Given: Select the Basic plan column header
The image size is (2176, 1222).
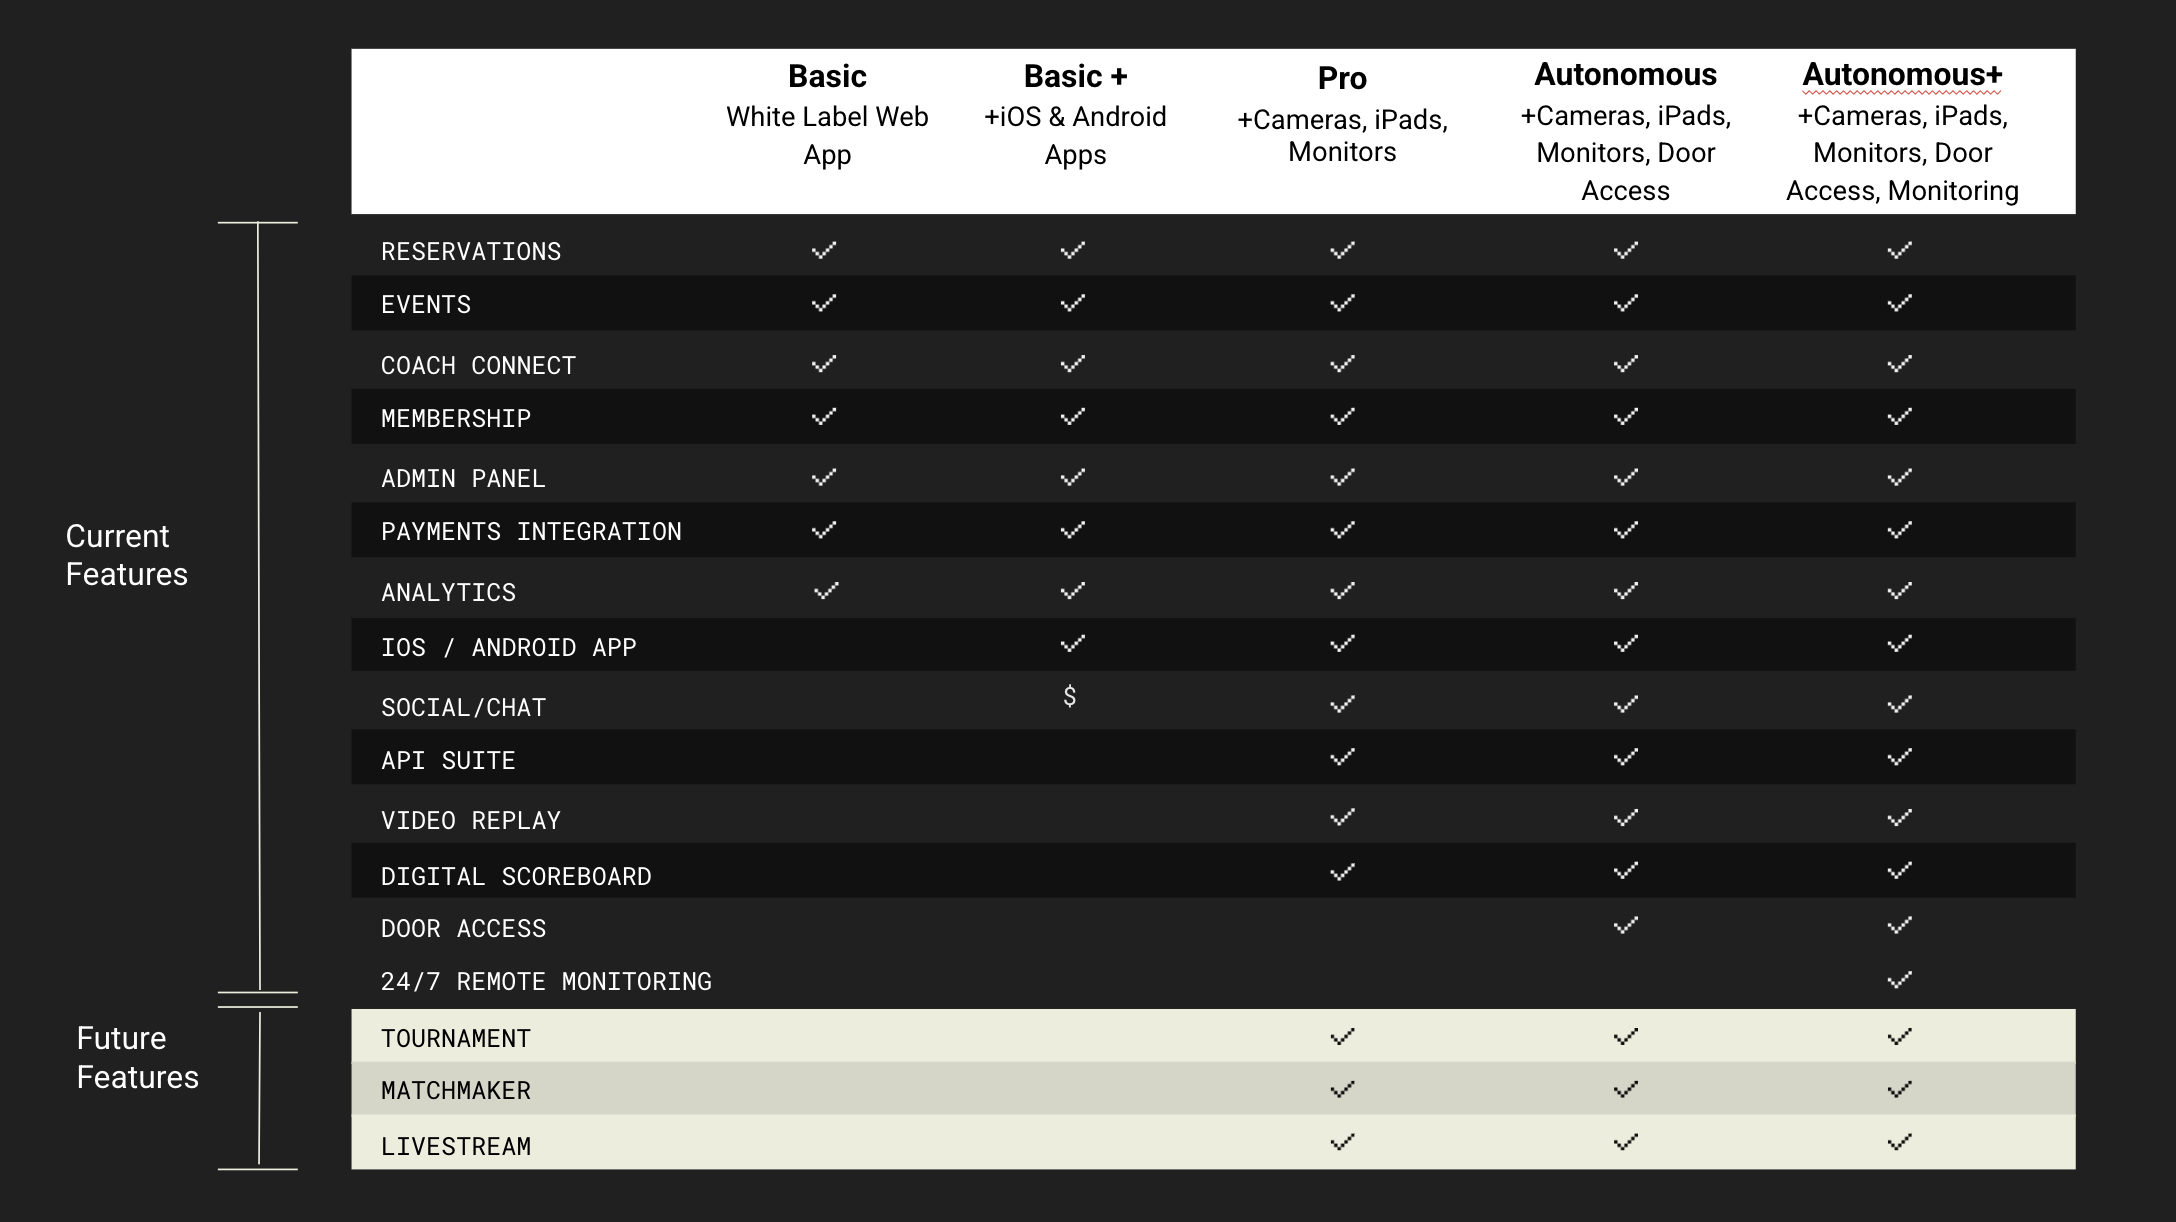Looking at the screenshot, I should click(827, 77).
